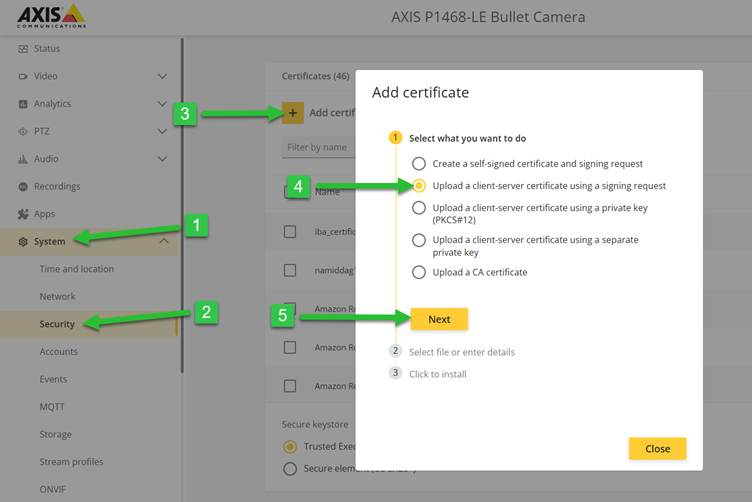Open the Events settings
Image resolution: width=752 pixels, height=502 pixels.
point(53,379)
